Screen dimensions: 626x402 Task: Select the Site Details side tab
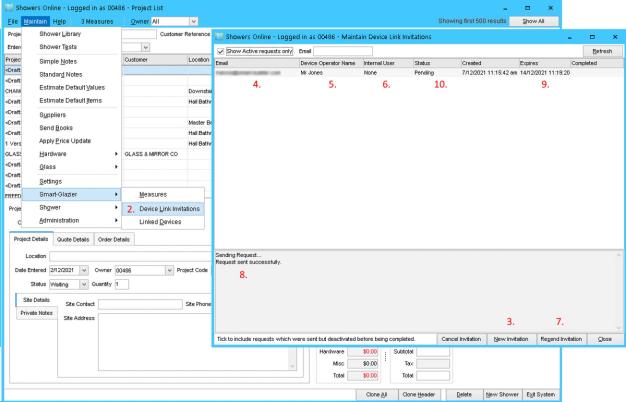(36, 300)
